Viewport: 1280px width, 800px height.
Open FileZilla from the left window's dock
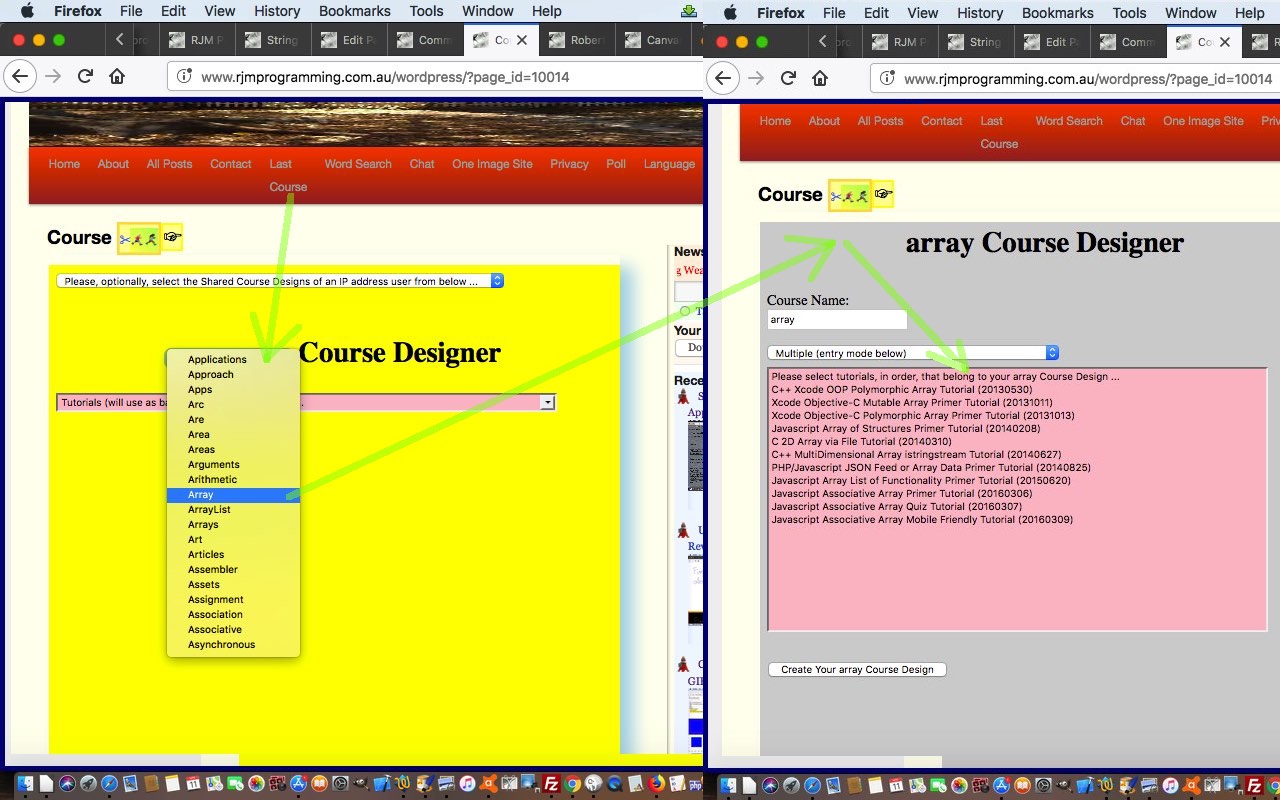coord(551,784)
